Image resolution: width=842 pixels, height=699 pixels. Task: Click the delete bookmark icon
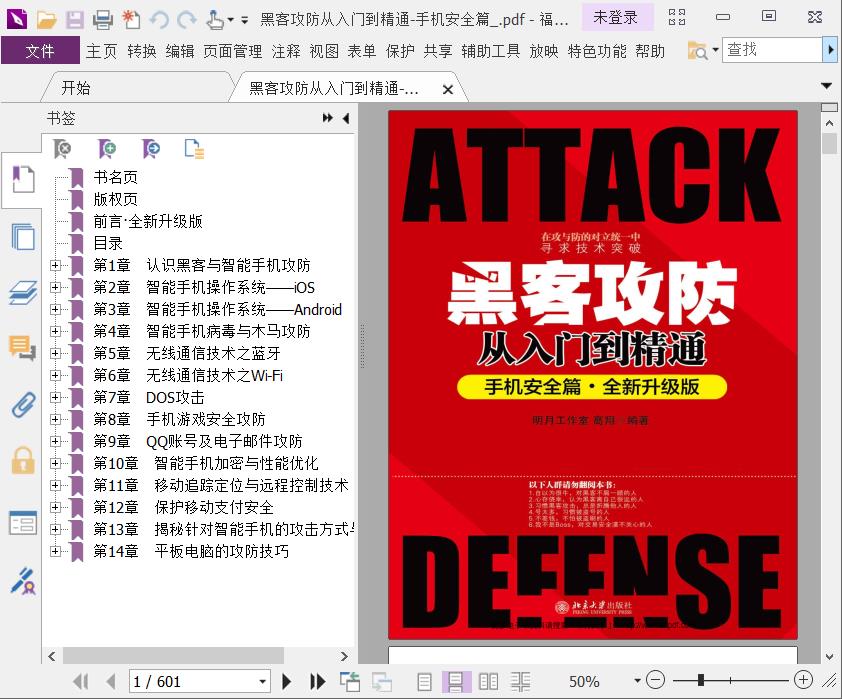point(62,149)
